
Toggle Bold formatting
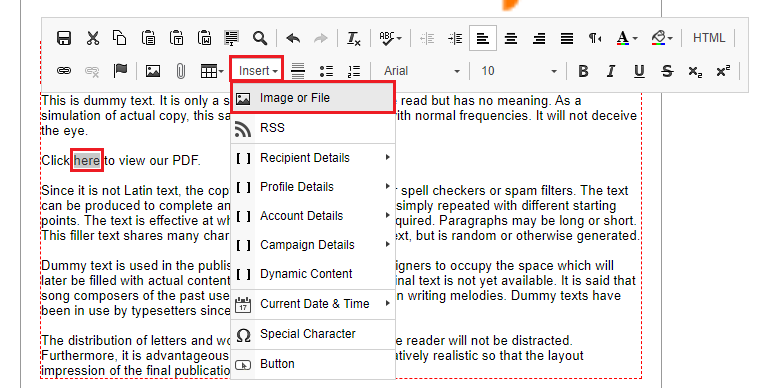[583, 71]
